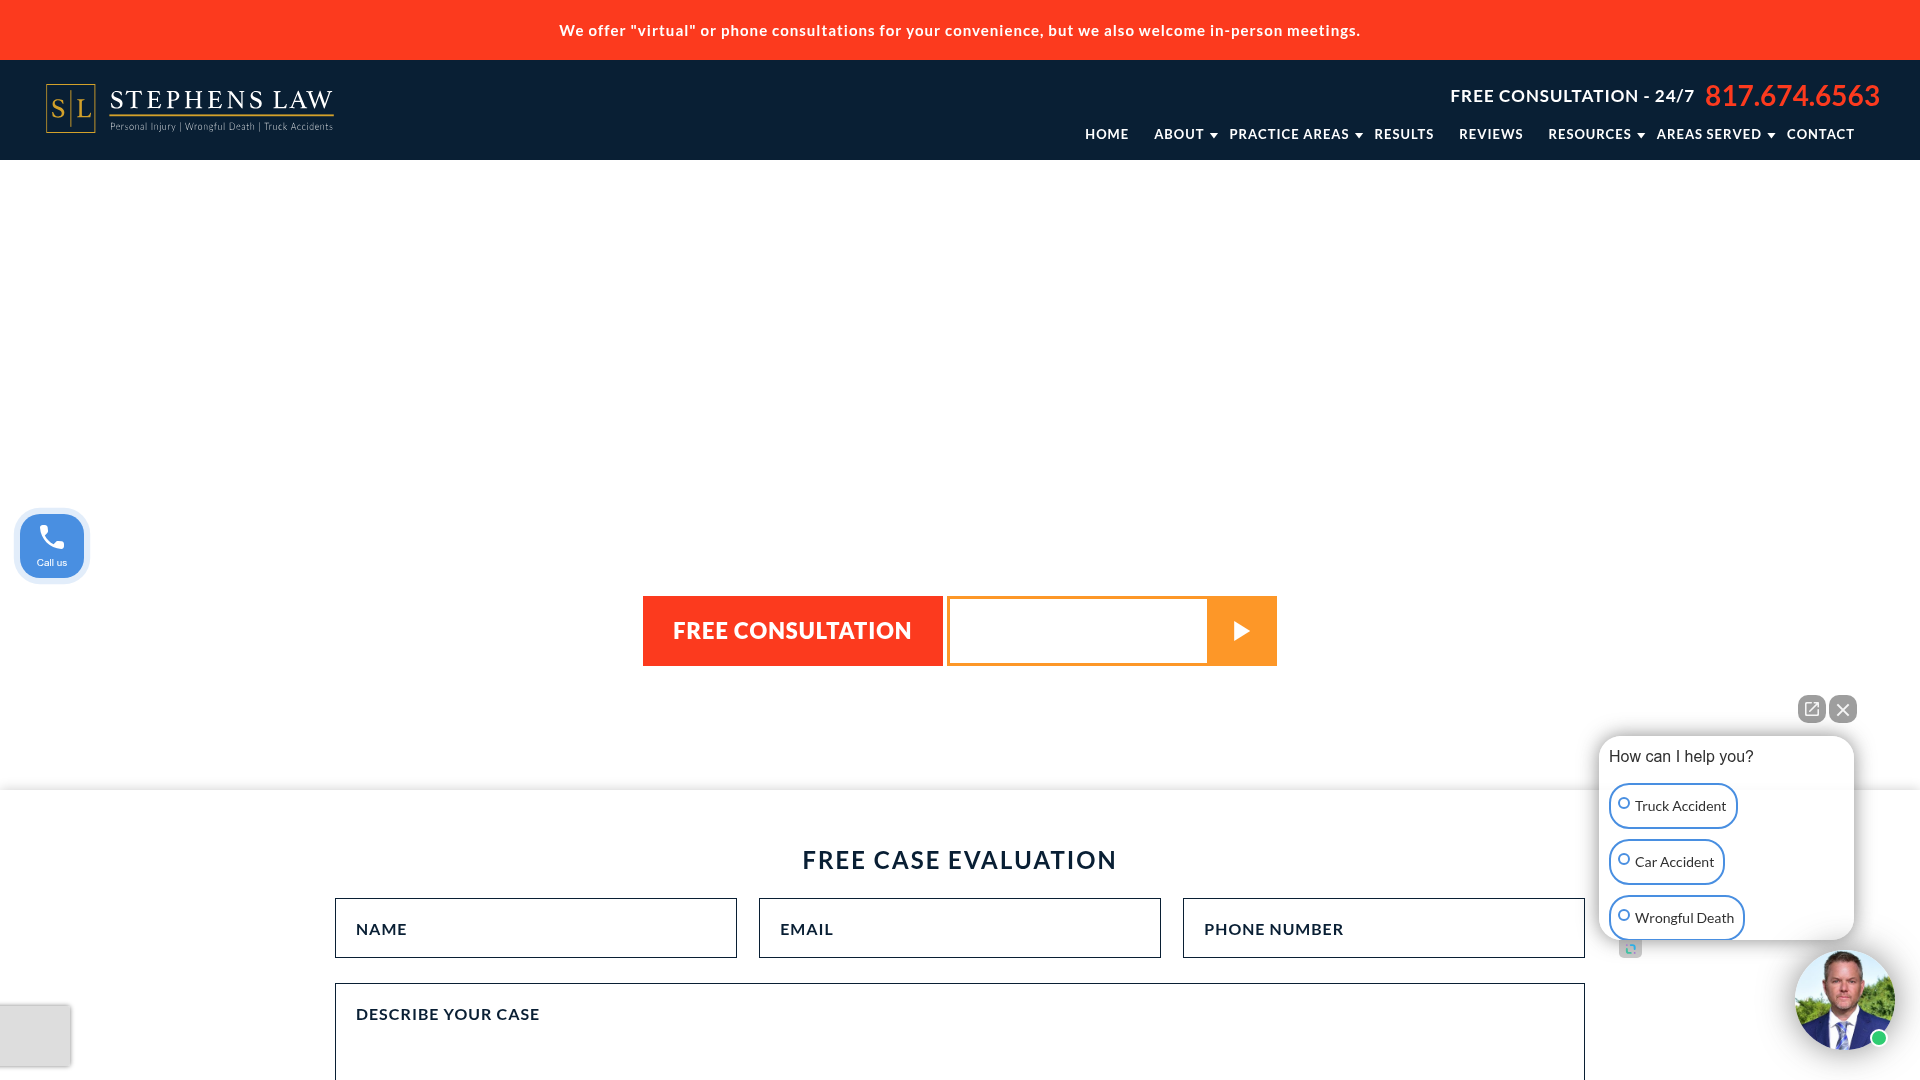Select Truck Accident chat option
The width and height of the screenshot is (1920, 1080).
click(x=1673, y=806)
